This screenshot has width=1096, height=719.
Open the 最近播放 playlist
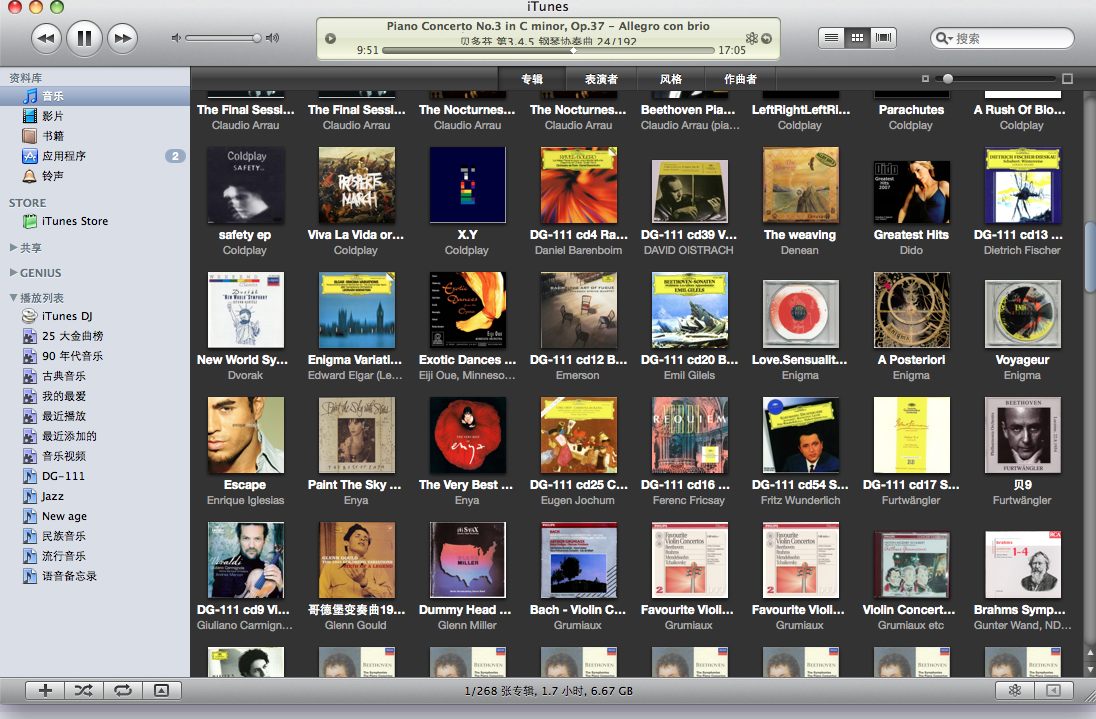(94, 416)
